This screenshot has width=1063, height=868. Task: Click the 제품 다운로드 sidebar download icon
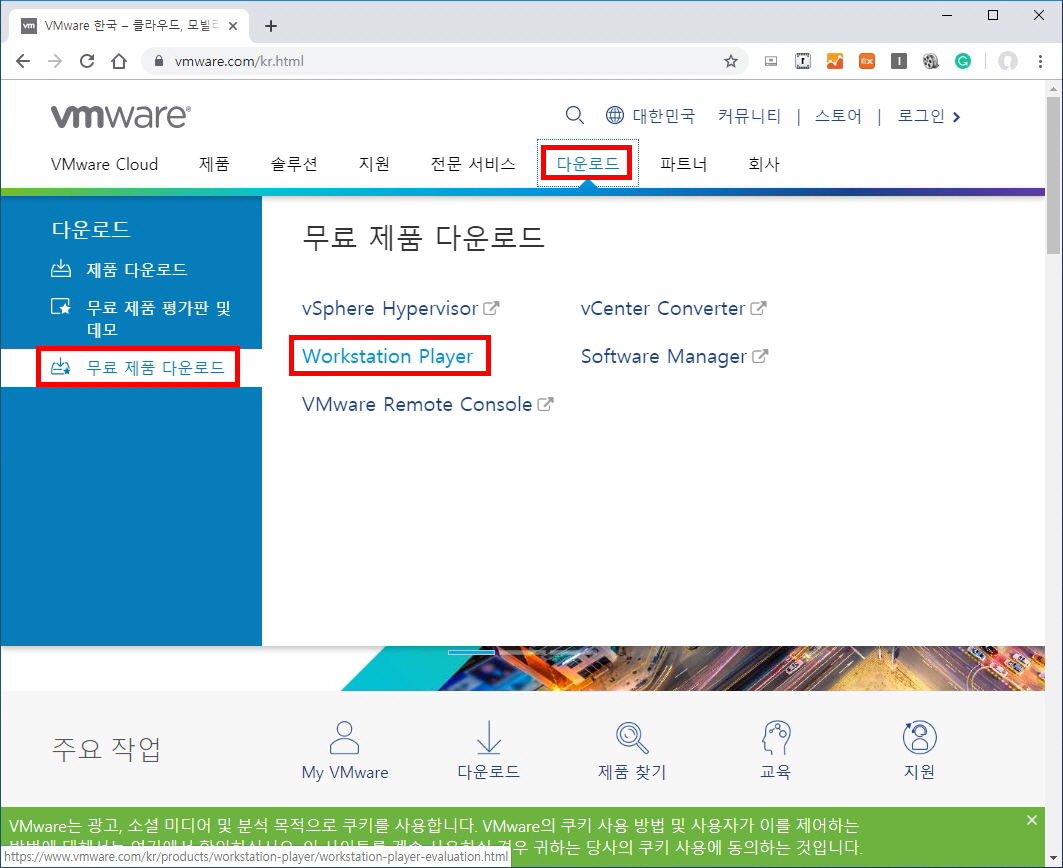(62, 269)
